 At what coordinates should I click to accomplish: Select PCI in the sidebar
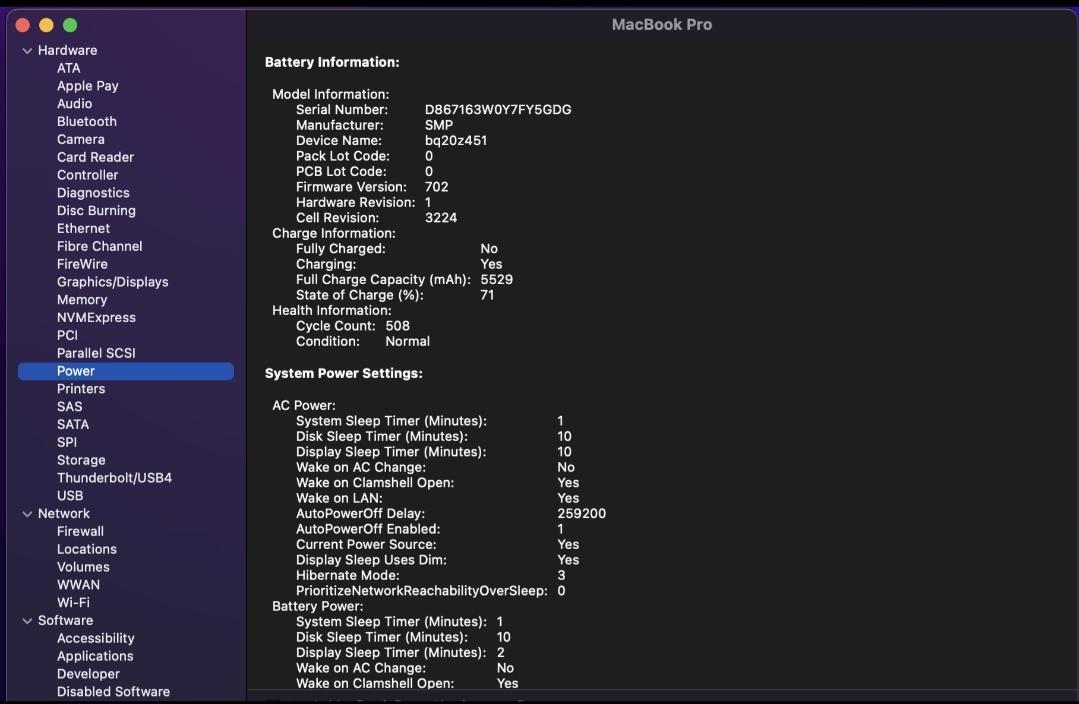(67, 336)
